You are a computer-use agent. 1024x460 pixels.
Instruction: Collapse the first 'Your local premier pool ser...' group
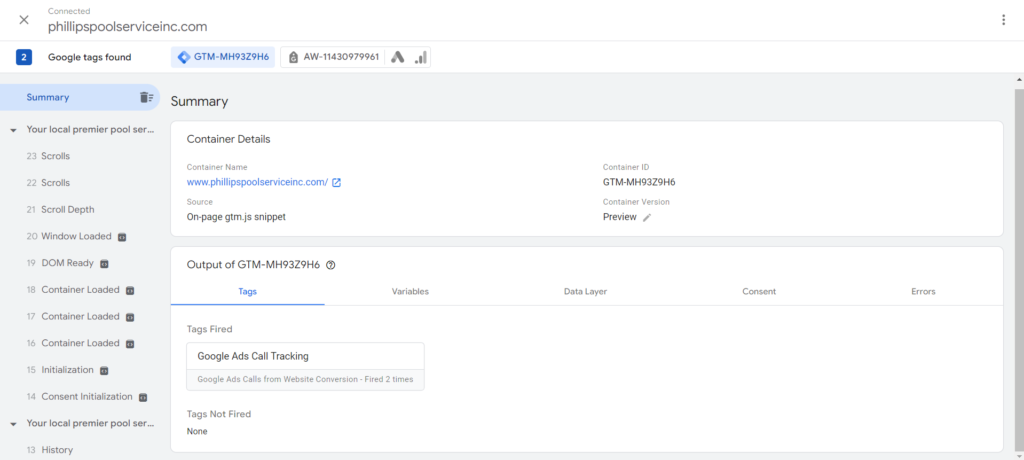[x=13, y=130]
